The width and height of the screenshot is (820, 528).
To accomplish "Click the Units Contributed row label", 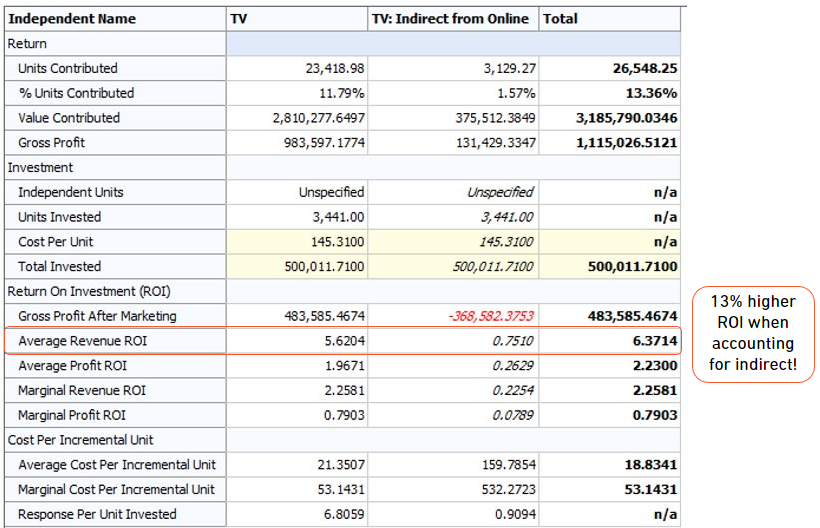I will (x=67, y=69).
